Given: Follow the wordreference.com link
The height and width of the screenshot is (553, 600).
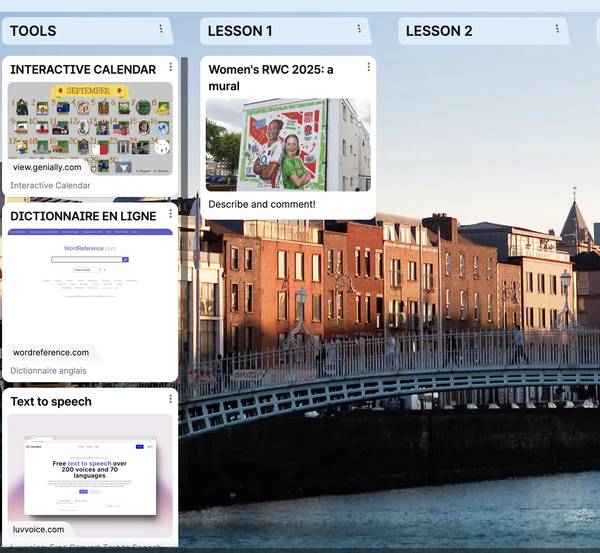Looking at the screenshot, I should pos(51,352).
